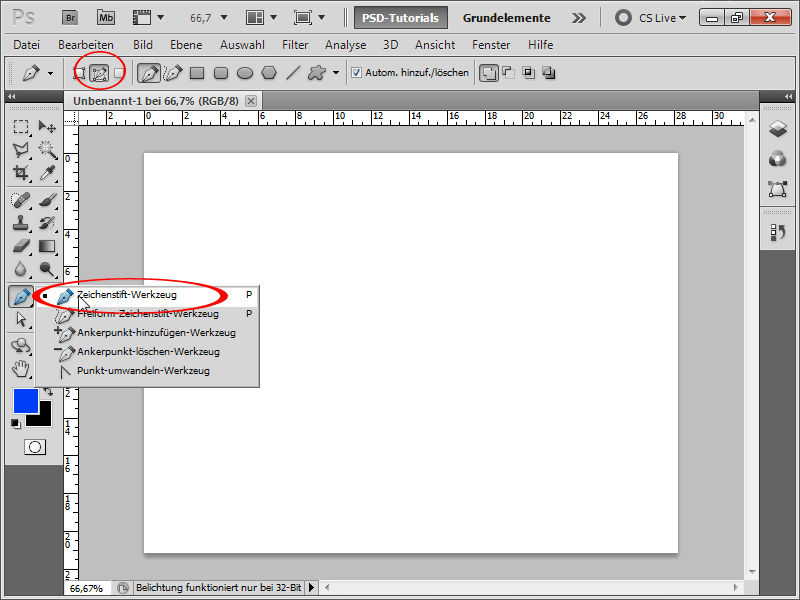Choose the 3D Rotate tool

tap(21, 346)
